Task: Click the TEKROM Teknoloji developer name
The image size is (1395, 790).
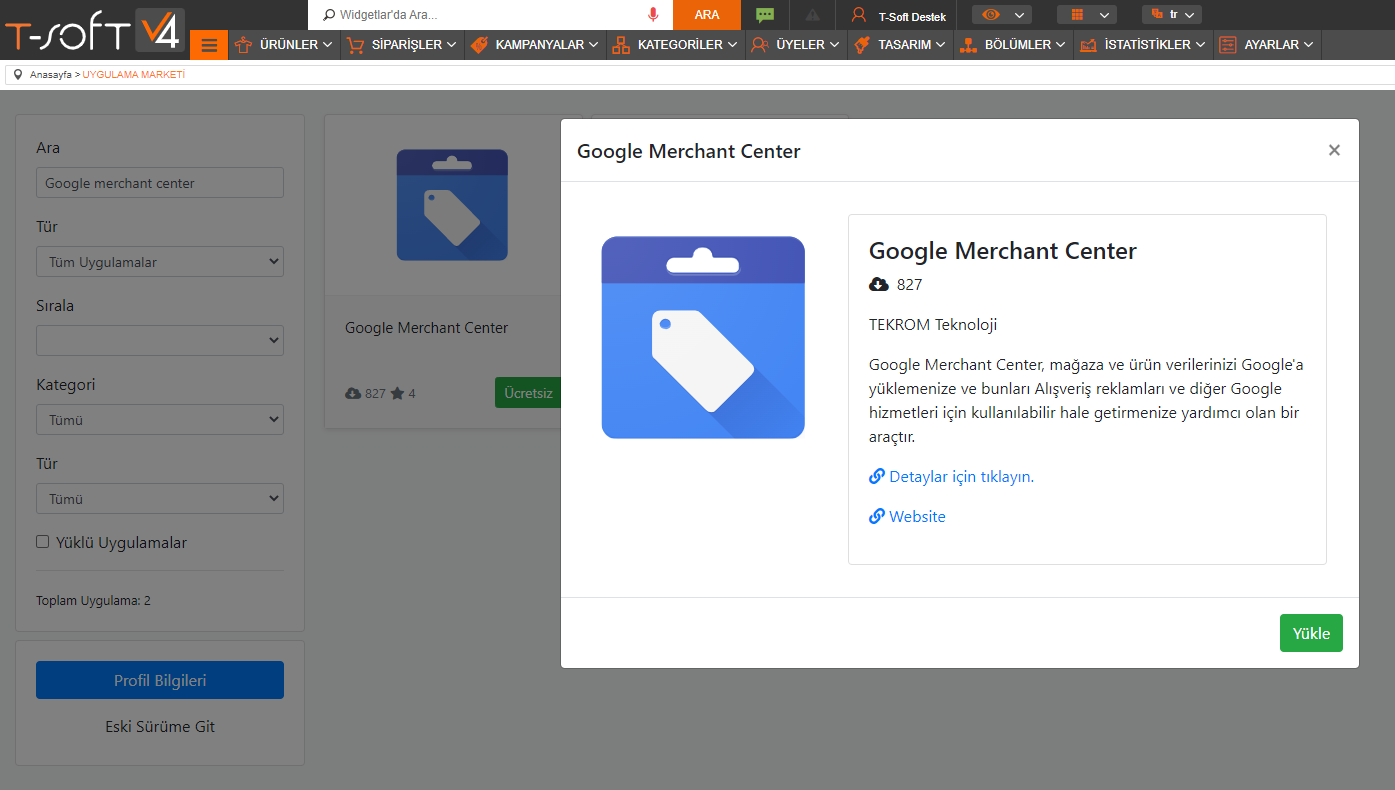Action: (933, 324)
